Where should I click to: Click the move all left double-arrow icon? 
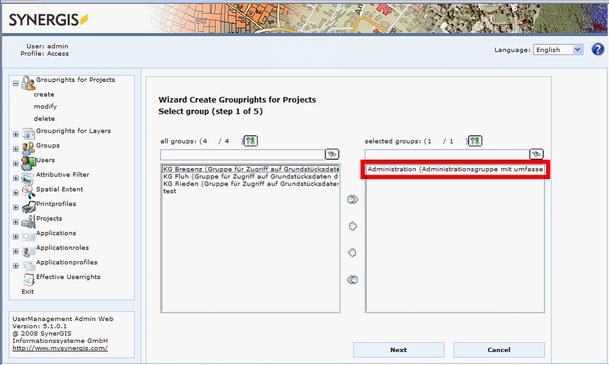tap(352, 280)
